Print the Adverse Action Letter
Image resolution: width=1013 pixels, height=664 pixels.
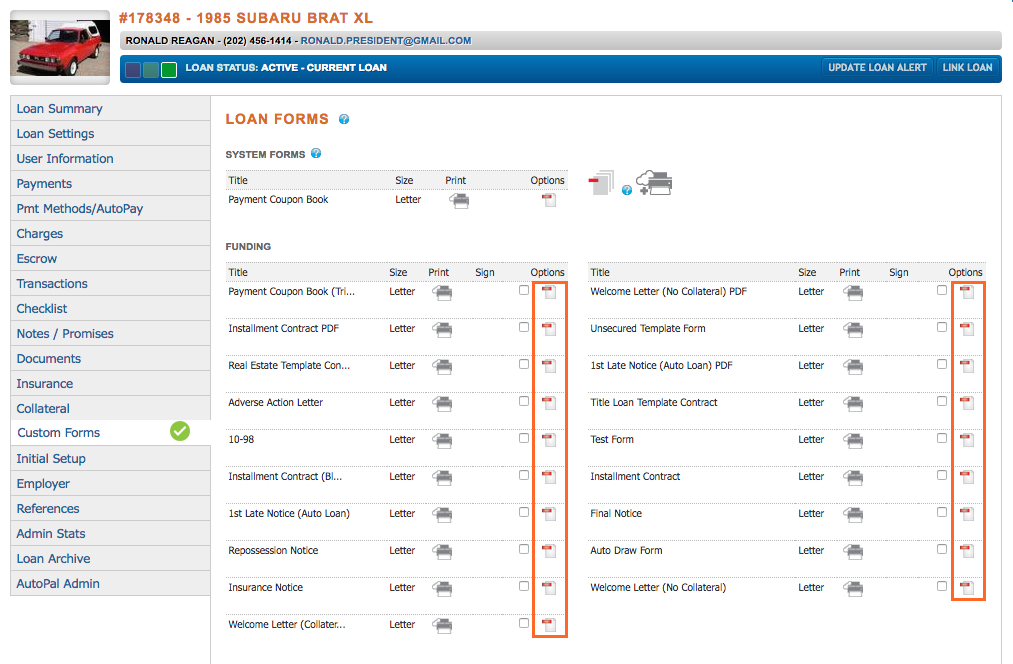(x=443, y=404)
